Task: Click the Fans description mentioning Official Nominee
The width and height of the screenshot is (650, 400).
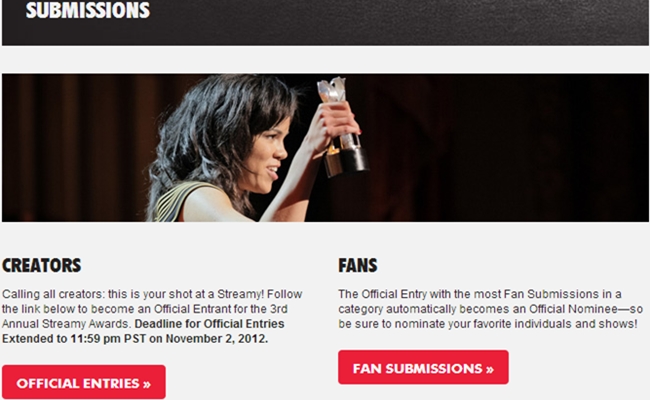Action: click(x=490, y=309)
